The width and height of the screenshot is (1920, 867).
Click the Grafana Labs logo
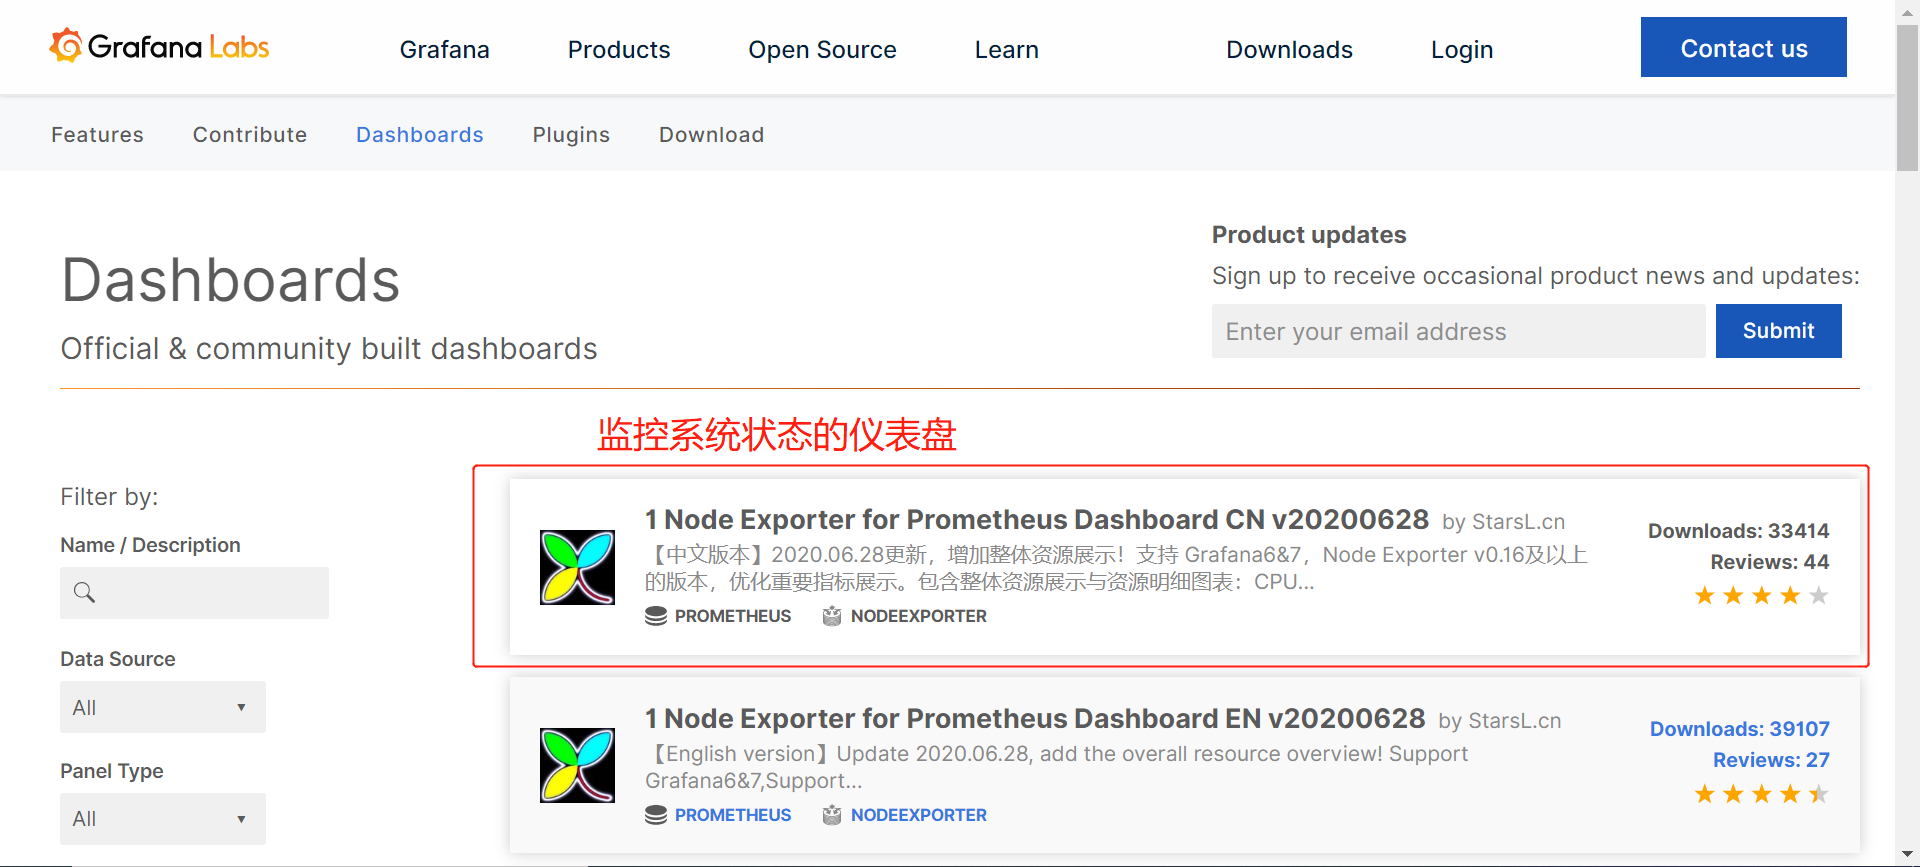tap(159, 46)
